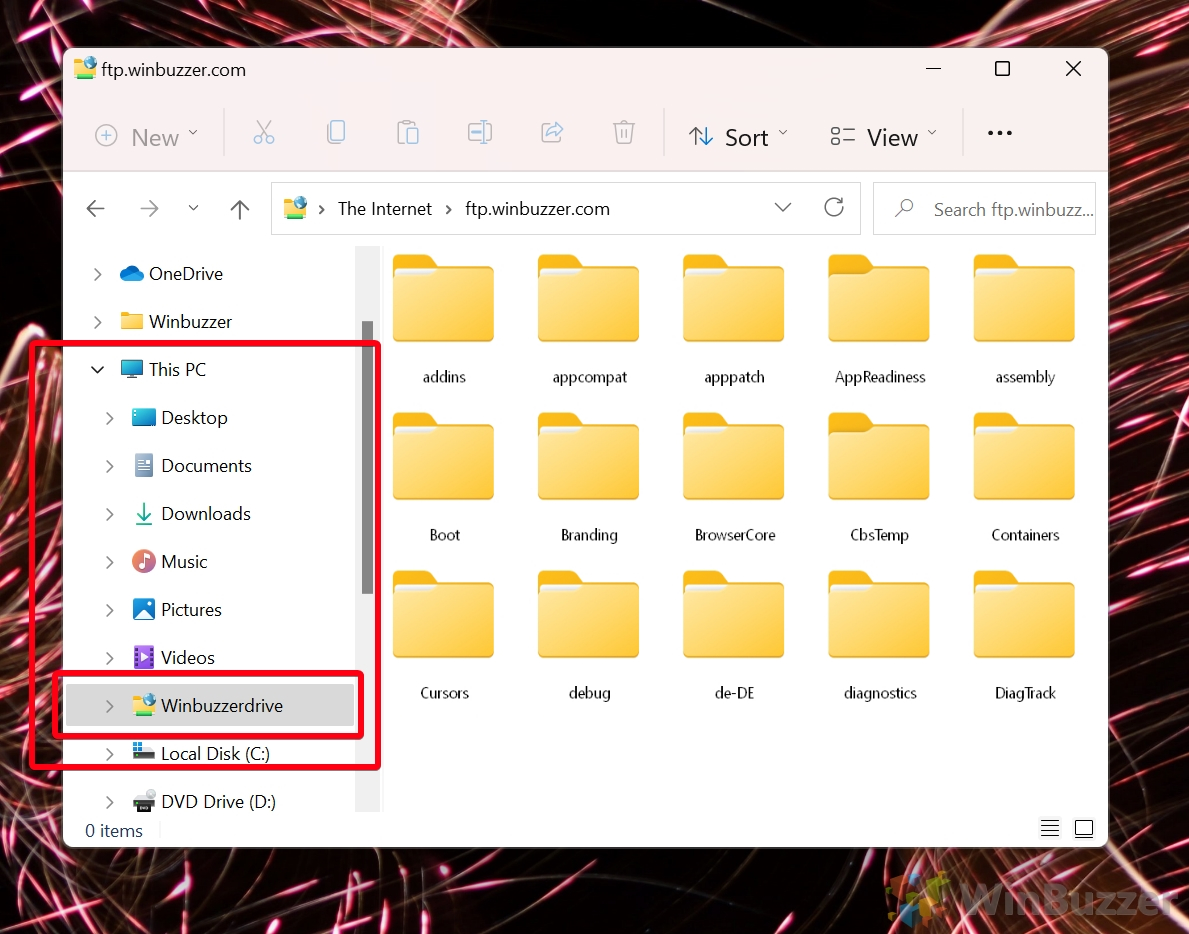Refresh the folder view

click(x=835, y=208)
